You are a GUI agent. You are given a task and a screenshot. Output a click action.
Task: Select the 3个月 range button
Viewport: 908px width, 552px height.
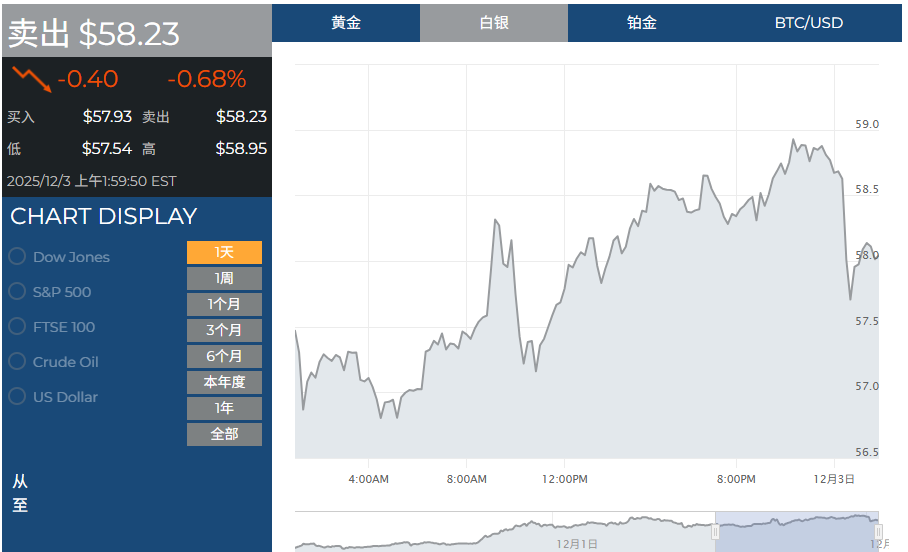[x=224, y=330]
